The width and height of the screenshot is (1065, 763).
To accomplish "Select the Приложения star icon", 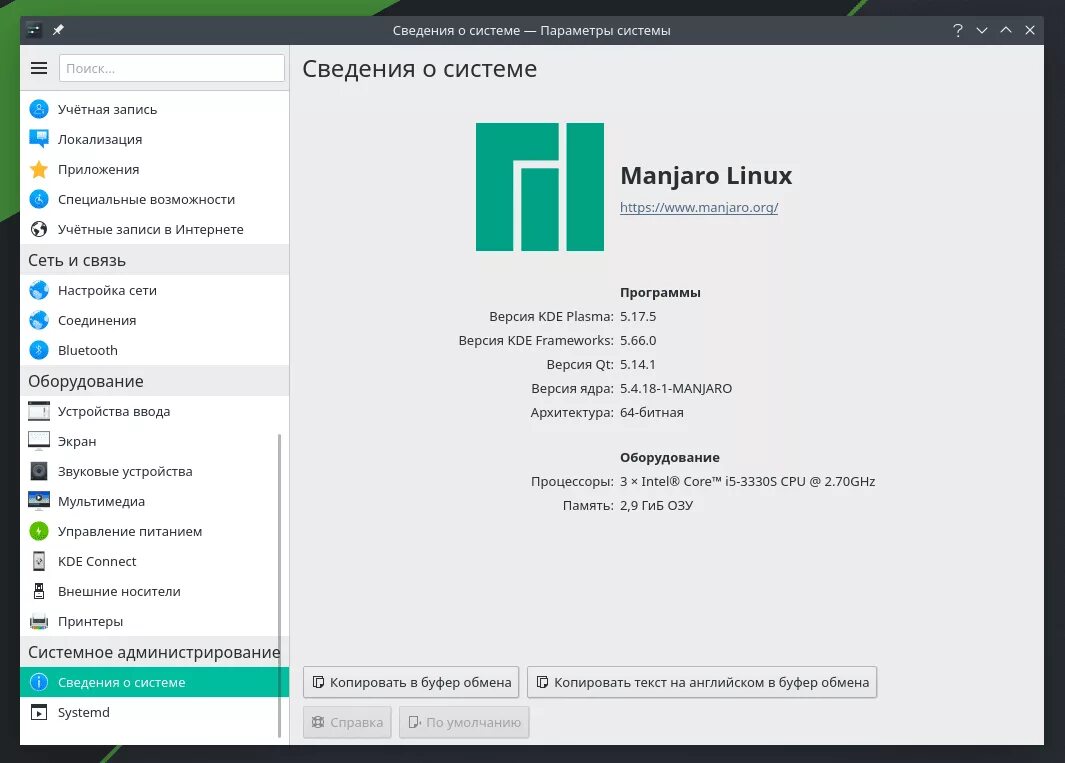I will (39, 169).
